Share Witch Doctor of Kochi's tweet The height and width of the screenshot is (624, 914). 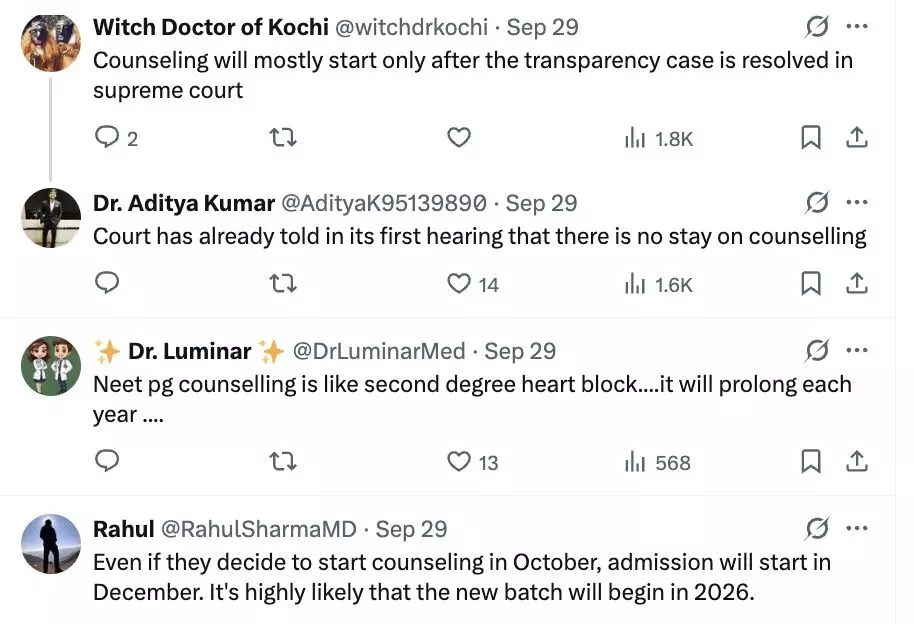(857, 139)
